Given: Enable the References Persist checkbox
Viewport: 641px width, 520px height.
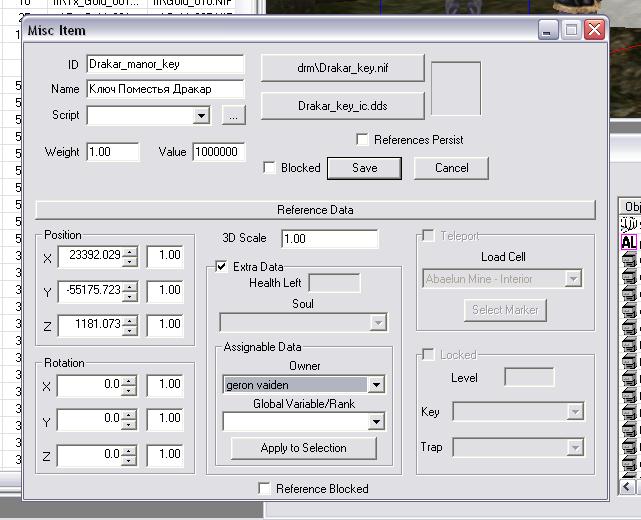Looking at the screenshot, I should pyautogui.click(x=363, y=140).
